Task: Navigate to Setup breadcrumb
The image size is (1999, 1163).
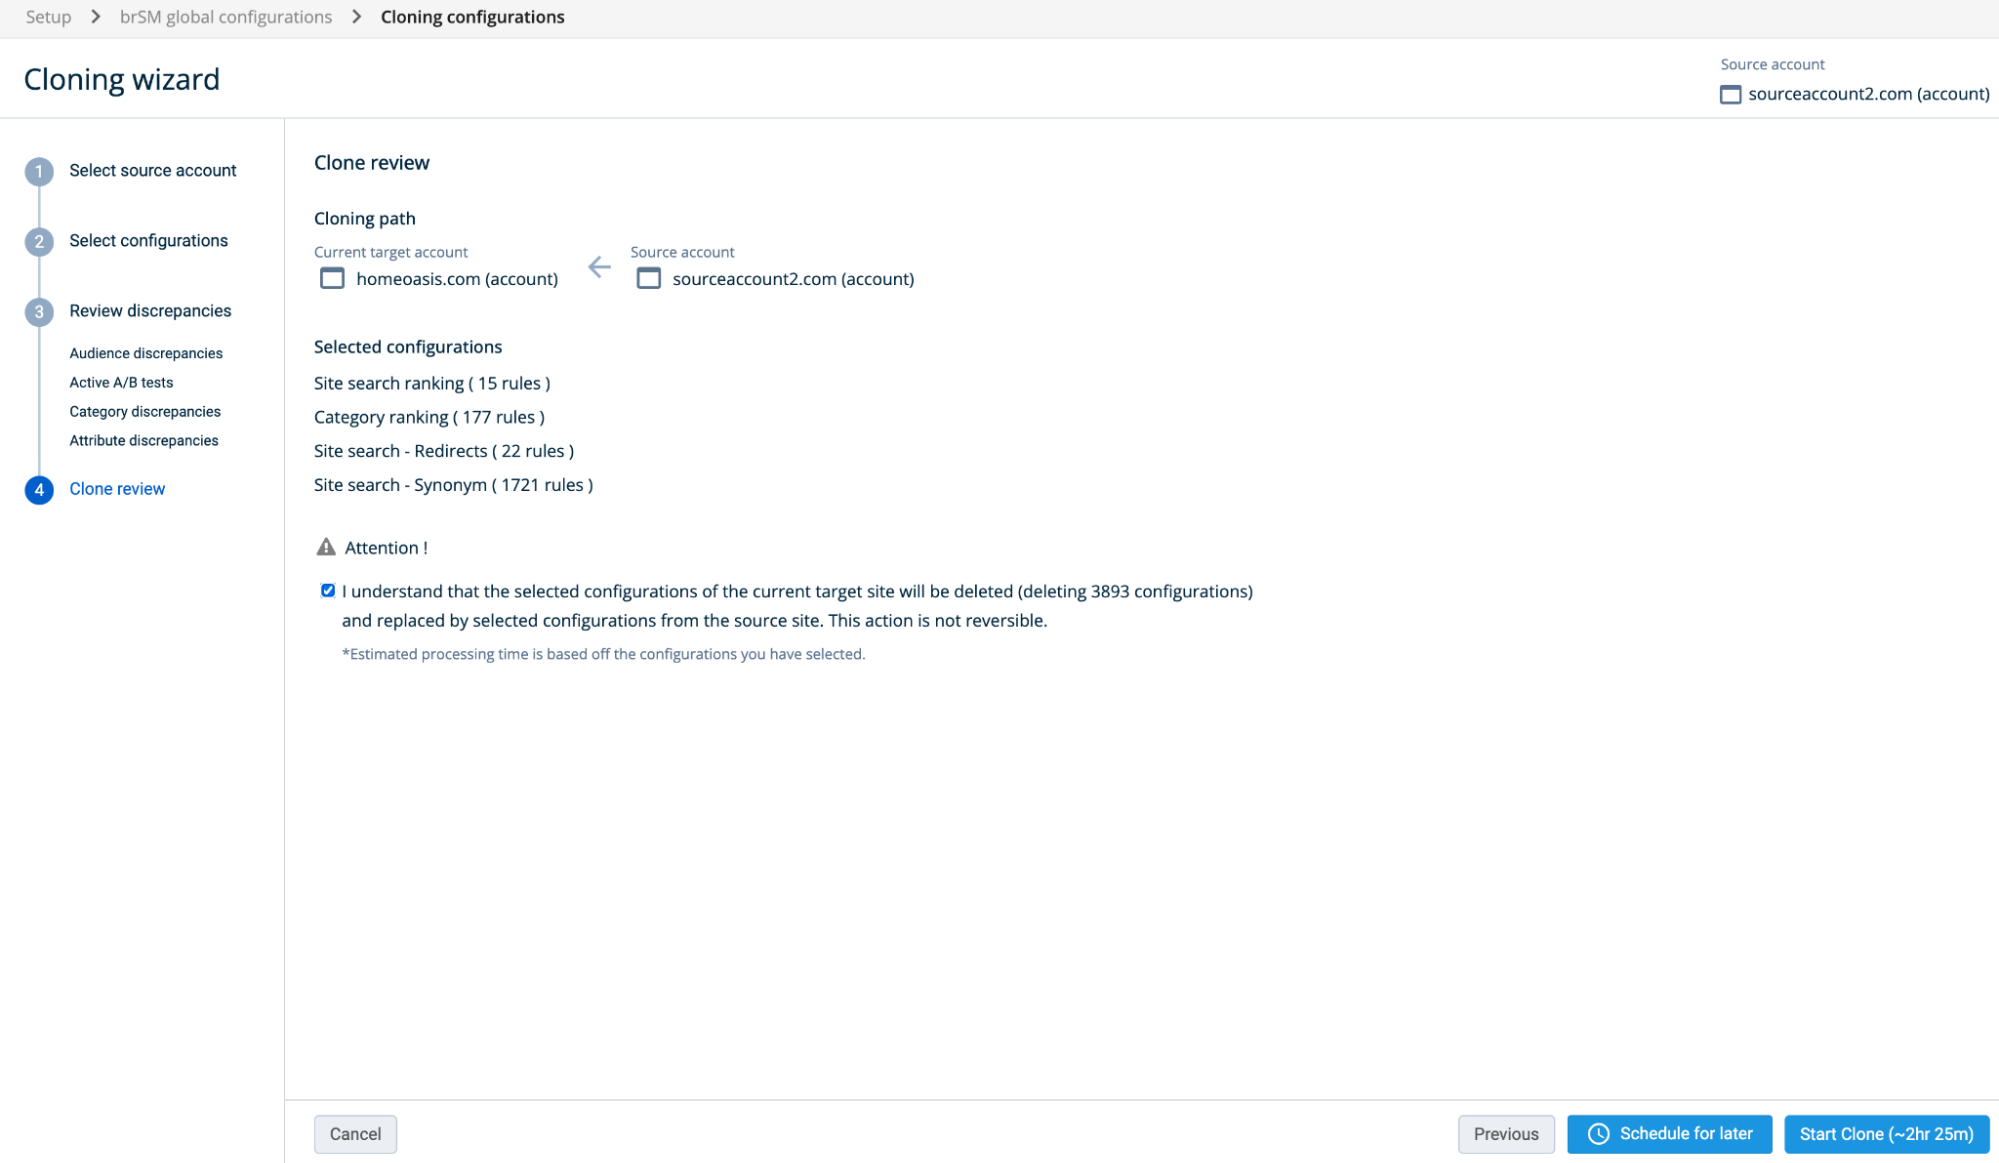Action: point(48,17)
